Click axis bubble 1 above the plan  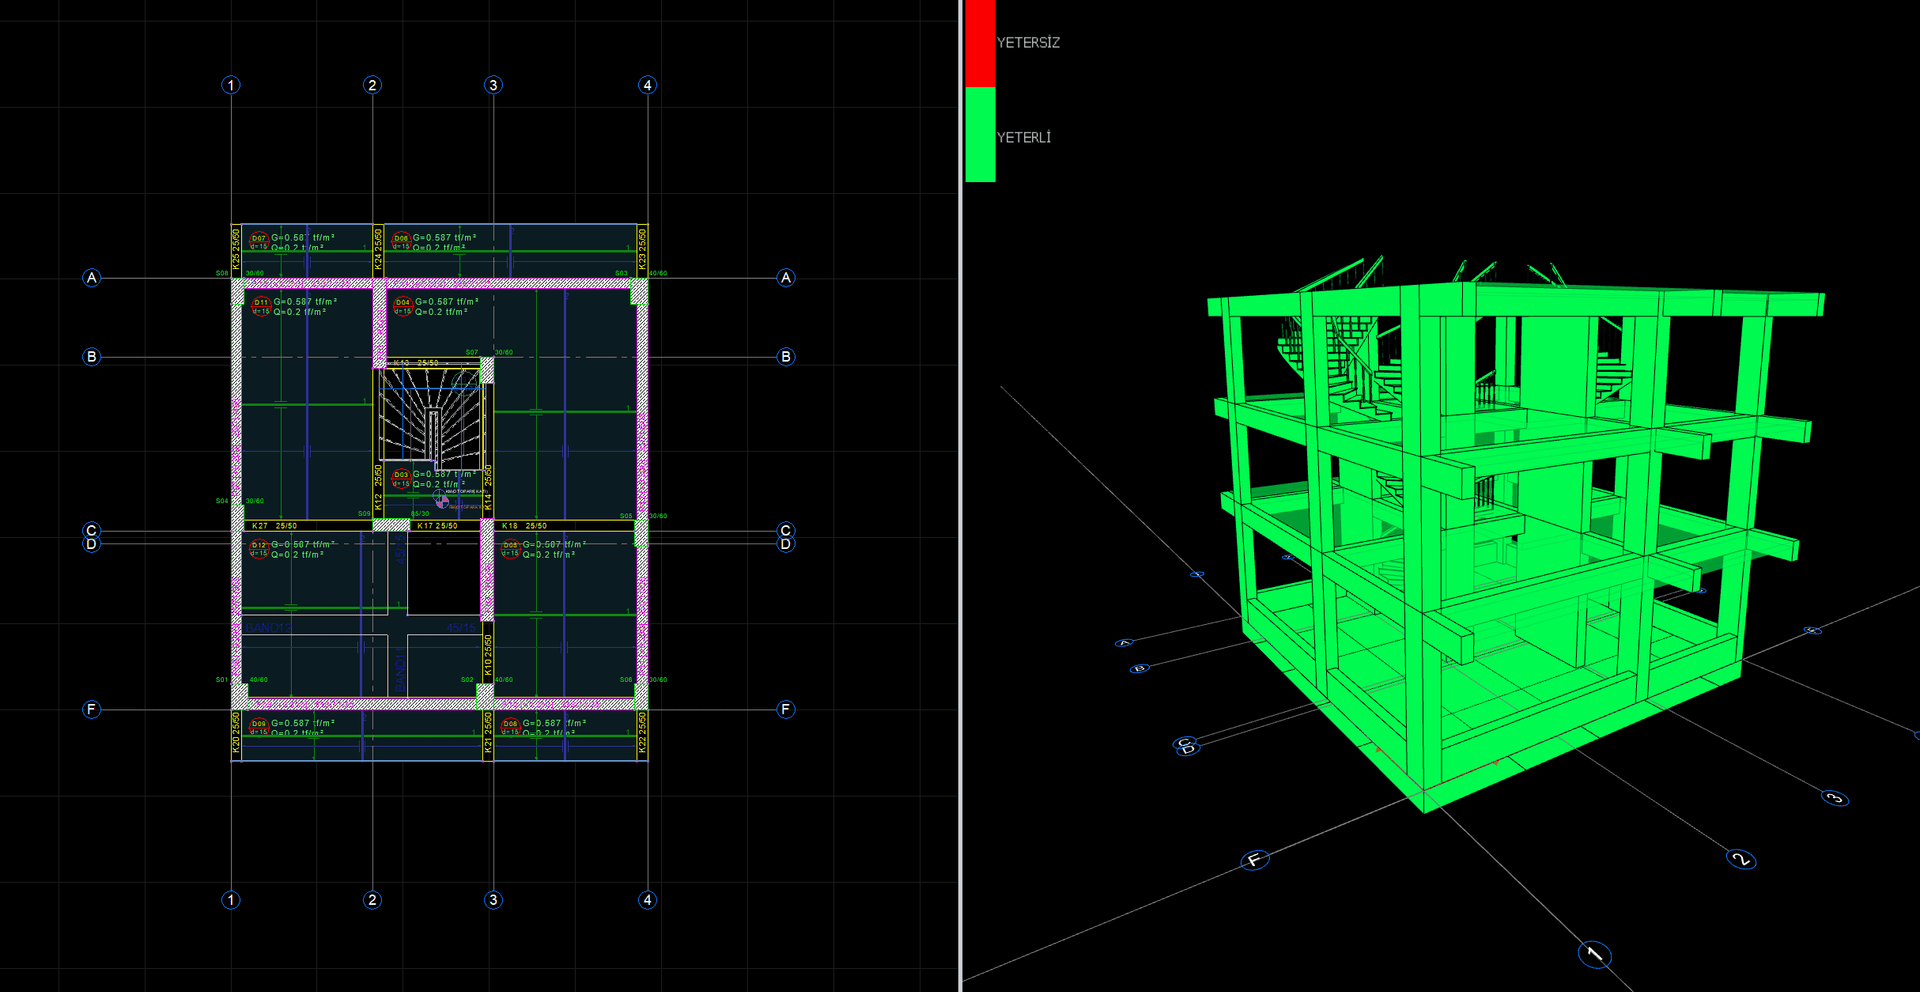[x=231, y=85]
